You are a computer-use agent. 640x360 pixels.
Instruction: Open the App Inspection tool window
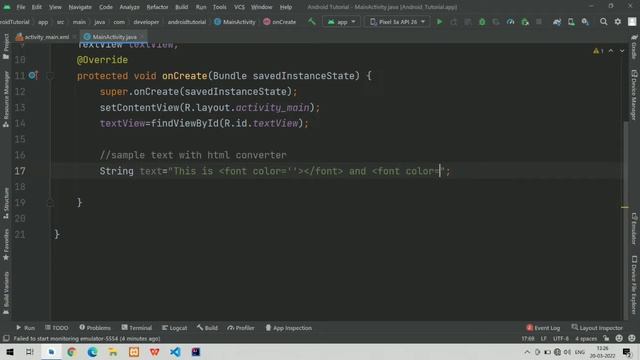[x=289, y=328]
